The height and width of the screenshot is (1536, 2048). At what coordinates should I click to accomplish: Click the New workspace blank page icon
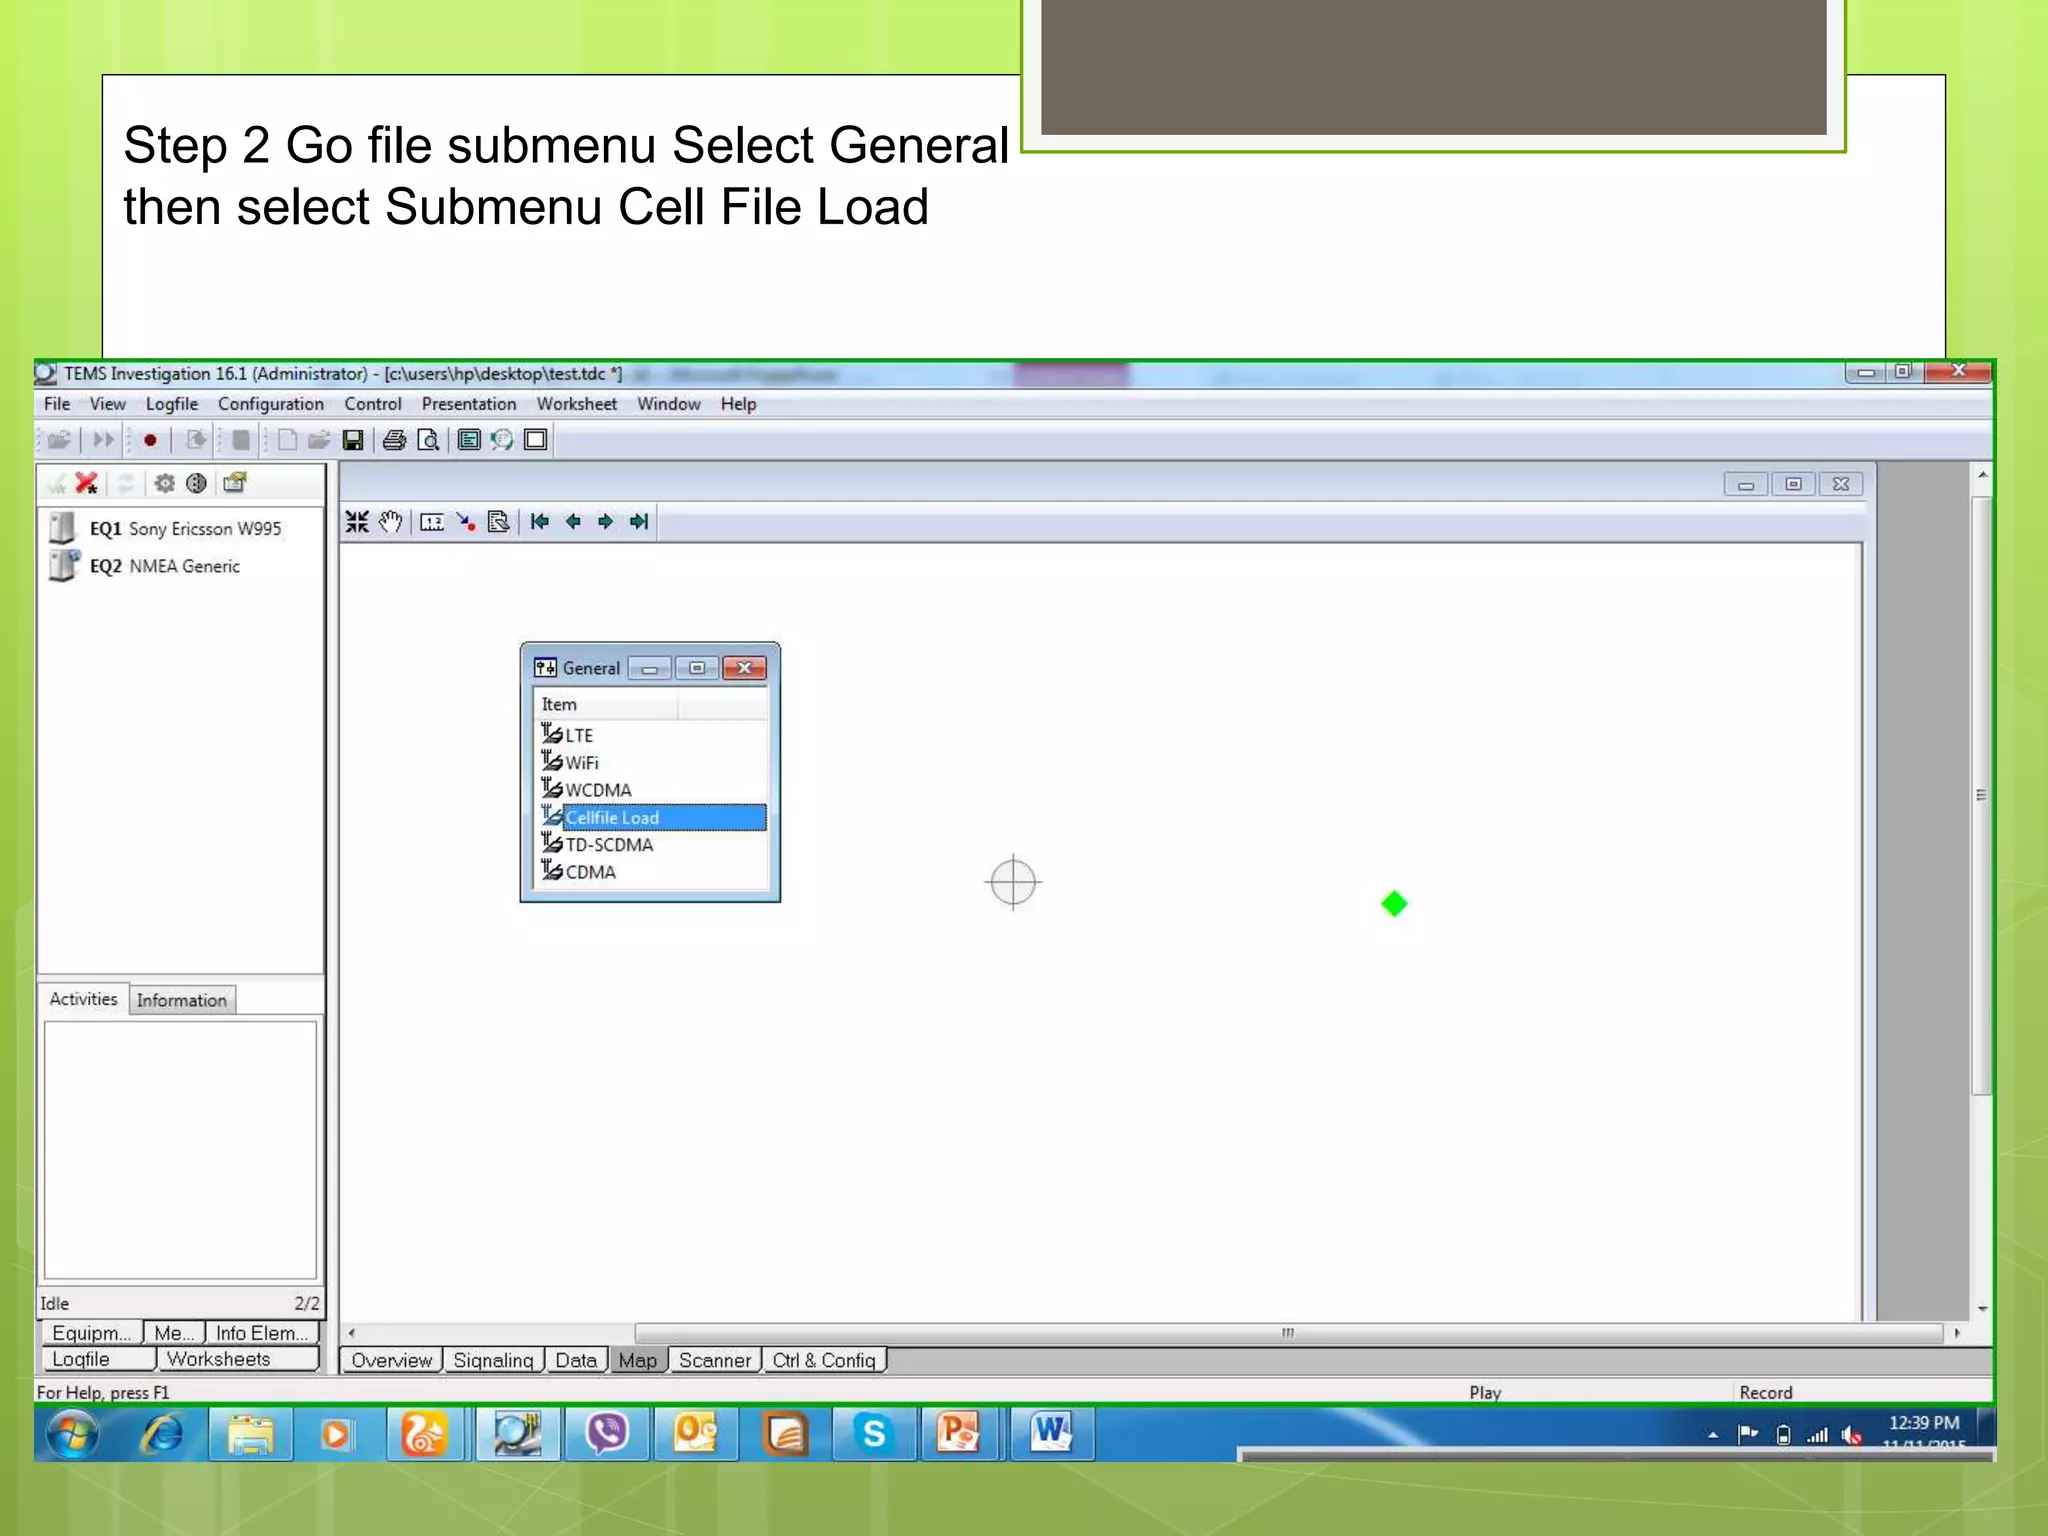(x=287, y=440)
